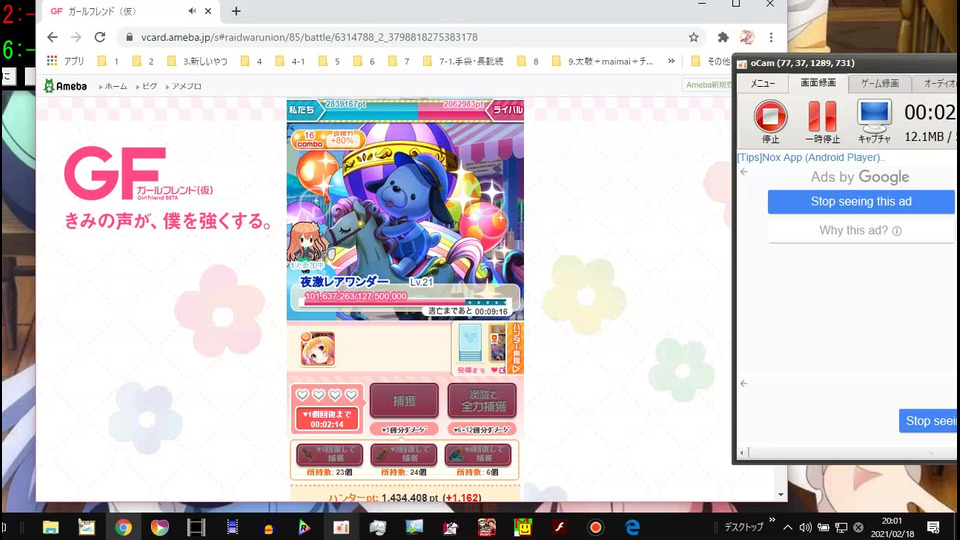Click the Chrome taskbar icon
The width and height of the screenshot is (960, 540).
pos(123,527)
